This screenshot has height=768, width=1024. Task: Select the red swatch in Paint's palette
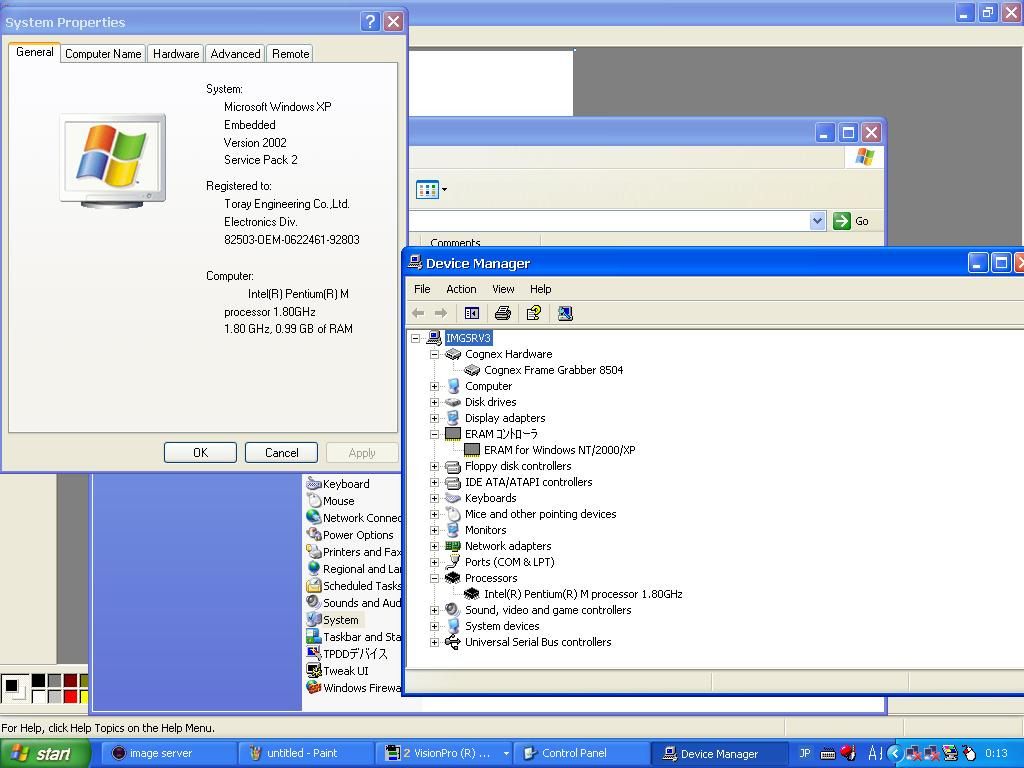pyautogui.click(x=72, y=694)
